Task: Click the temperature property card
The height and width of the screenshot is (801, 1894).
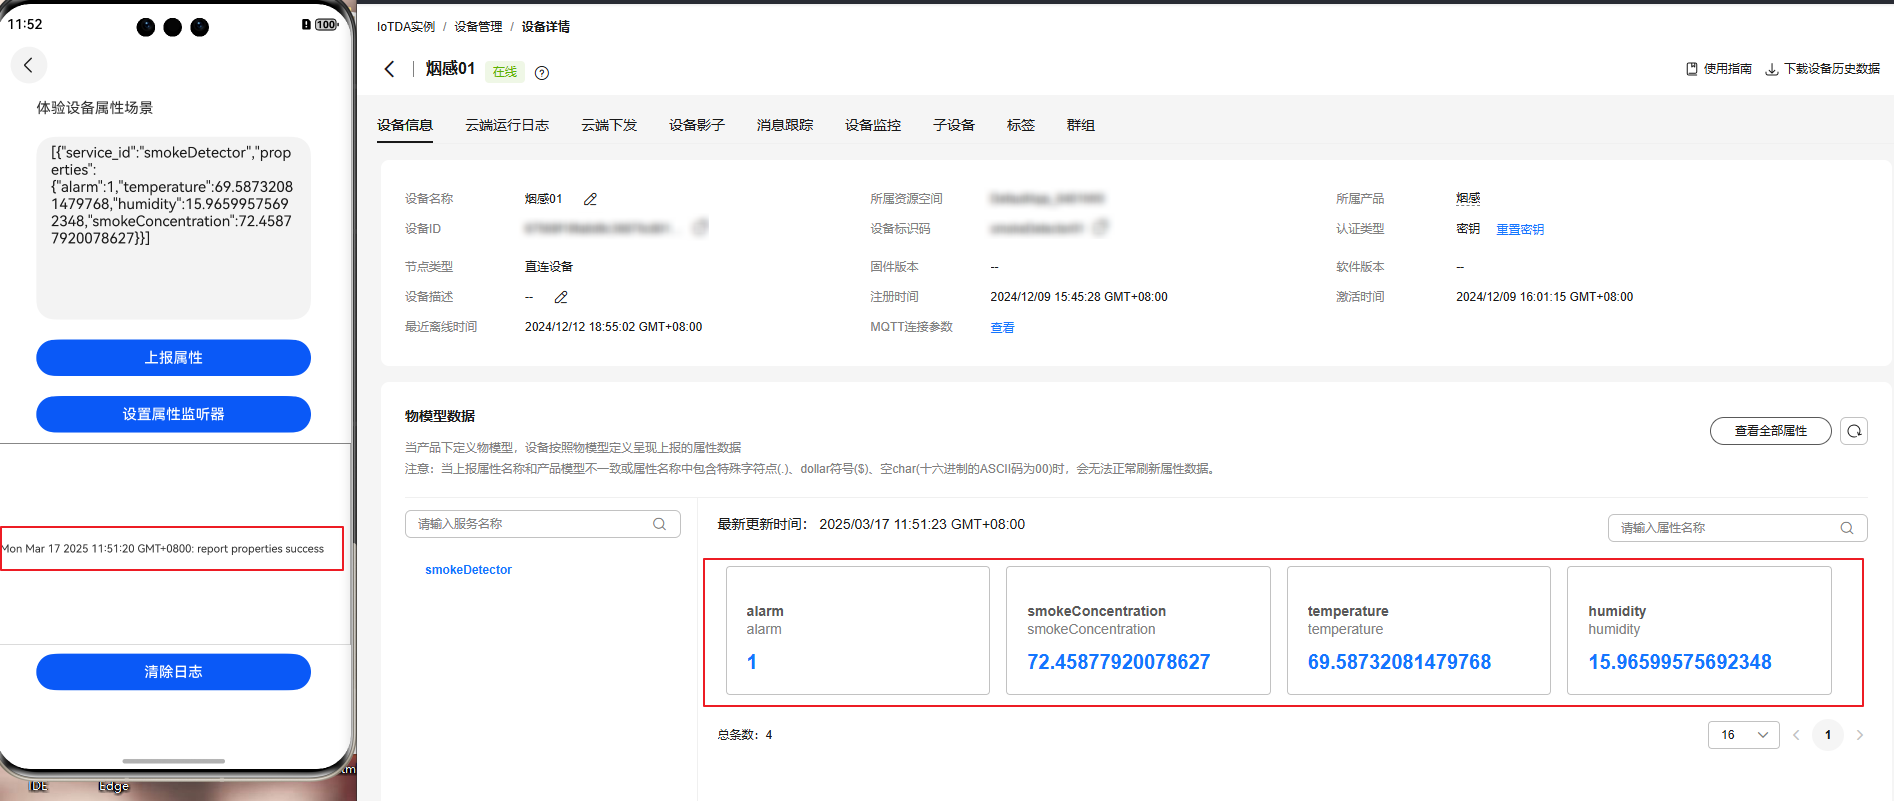Action: pyautogui.click(x=1419, y=631)
